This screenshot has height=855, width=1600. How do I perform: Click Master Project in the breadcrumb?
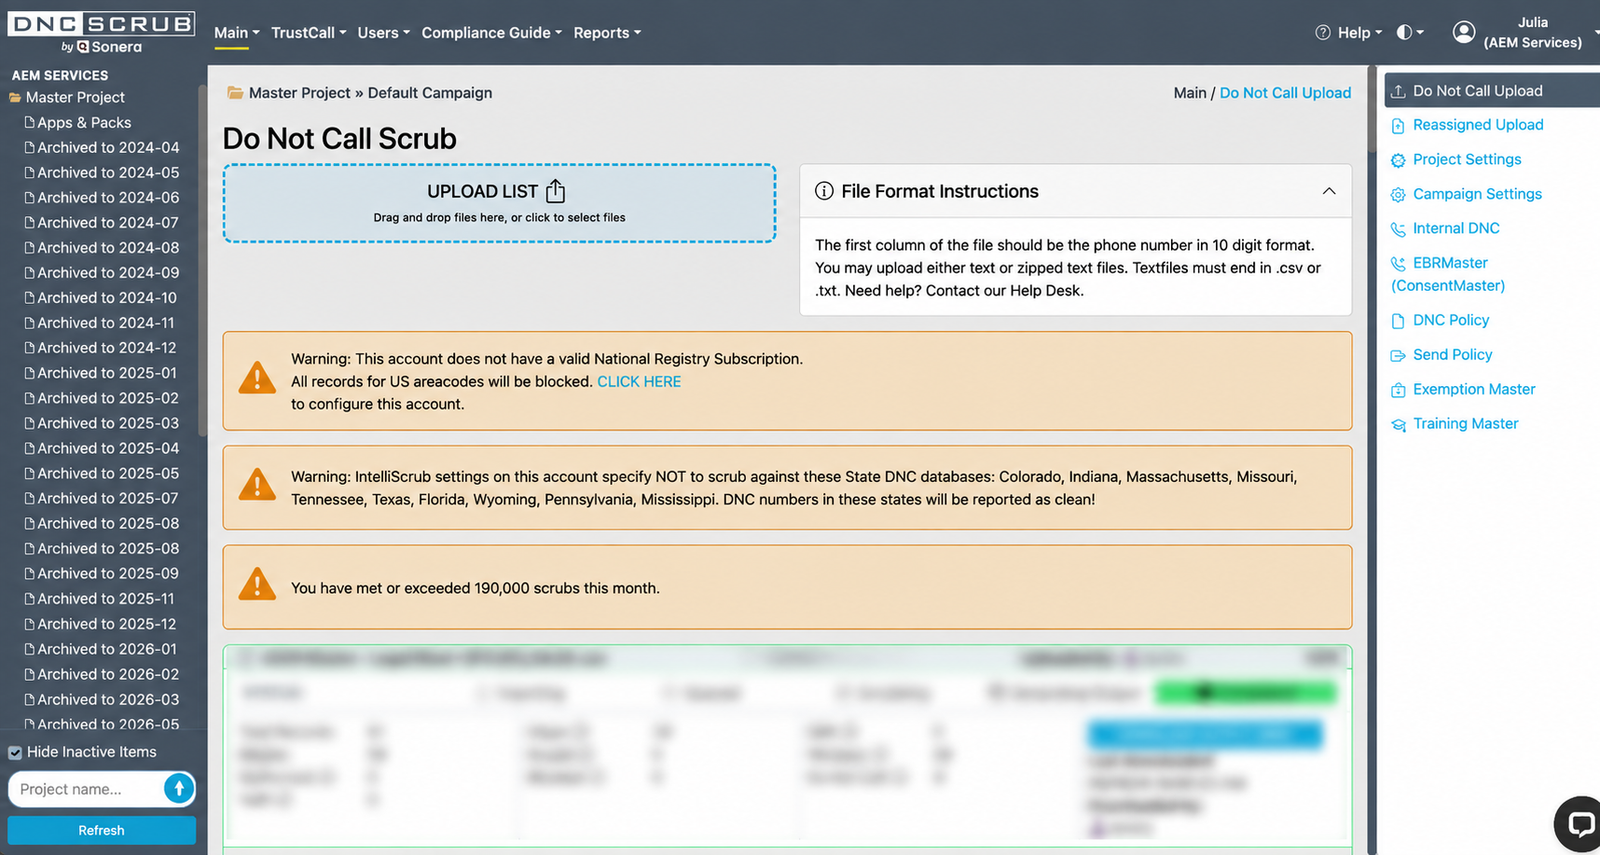pyautogui.click(x=299, y=93)
